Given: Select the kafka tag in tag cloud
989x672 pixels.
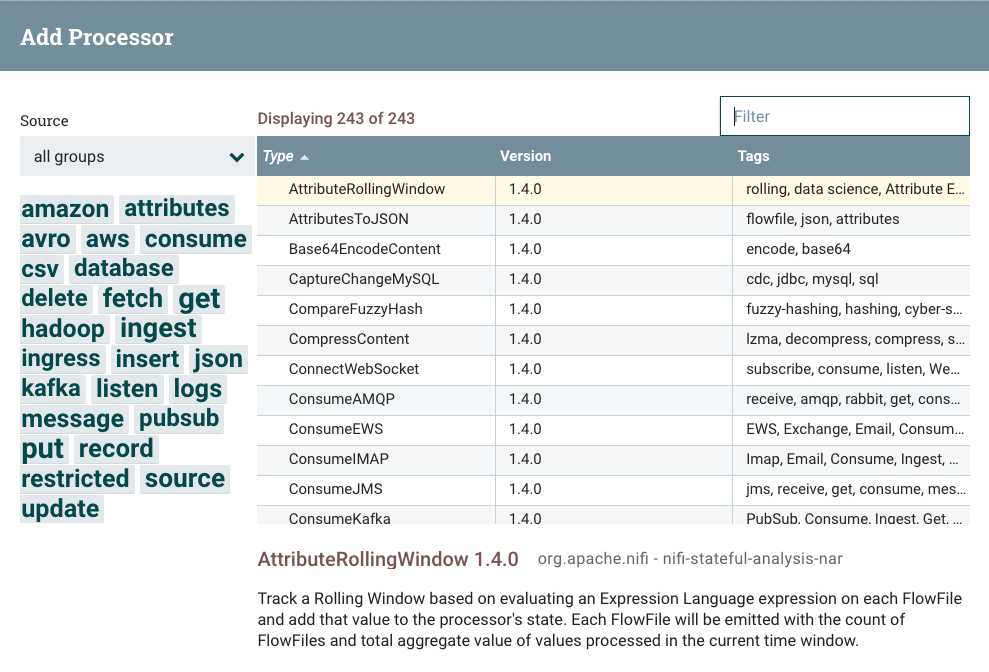Looking at the screenshot, I should 51,389.
